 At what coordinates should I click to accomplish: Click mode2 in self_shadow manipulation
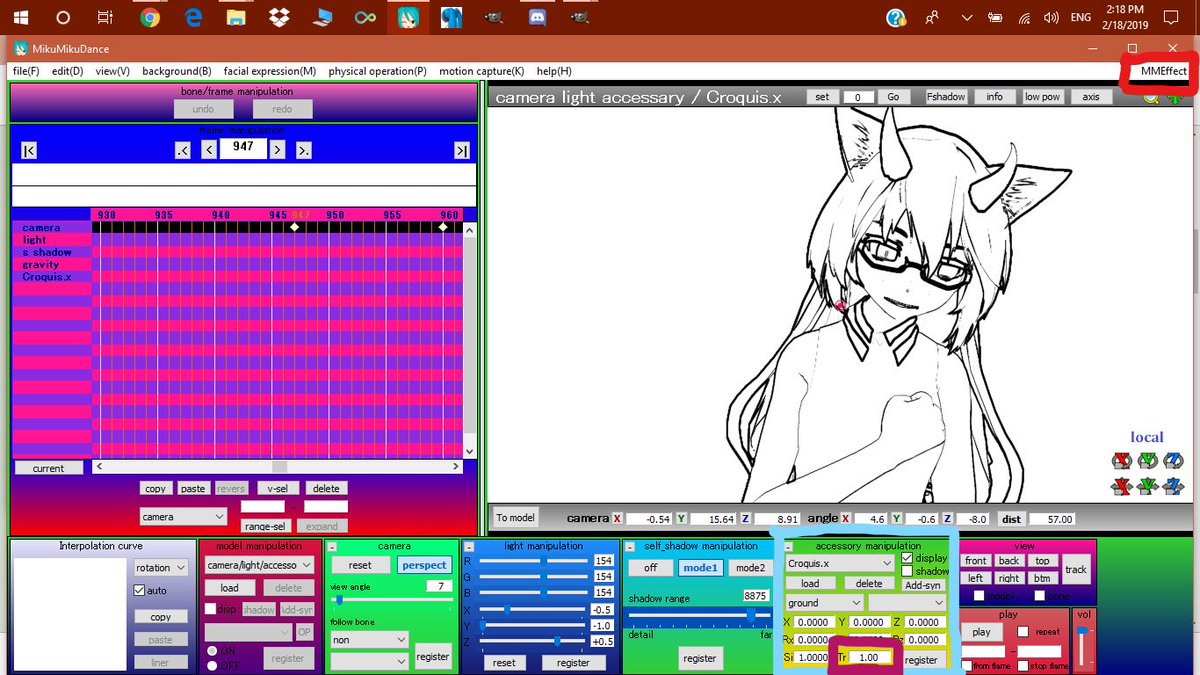pos(750,567)
